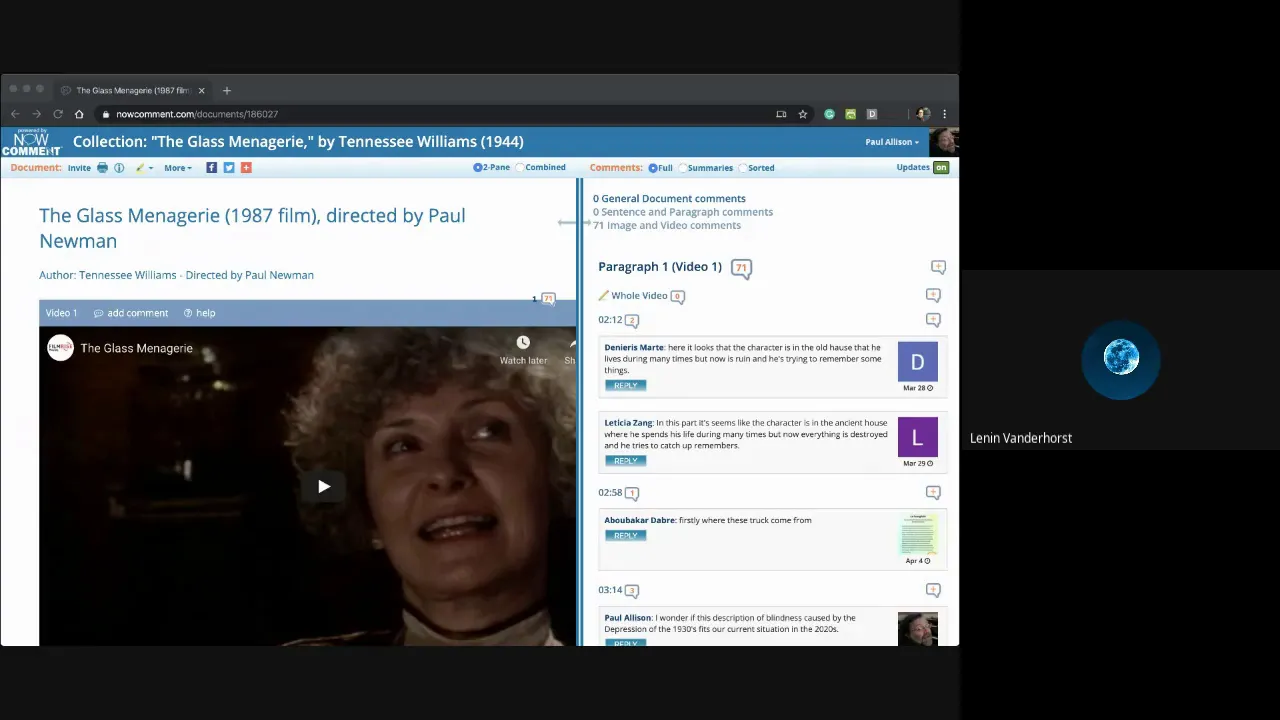Open the highlighter pencil dropdown
Viewport: 1280px width, 720px height.
(x=144, y=168)
